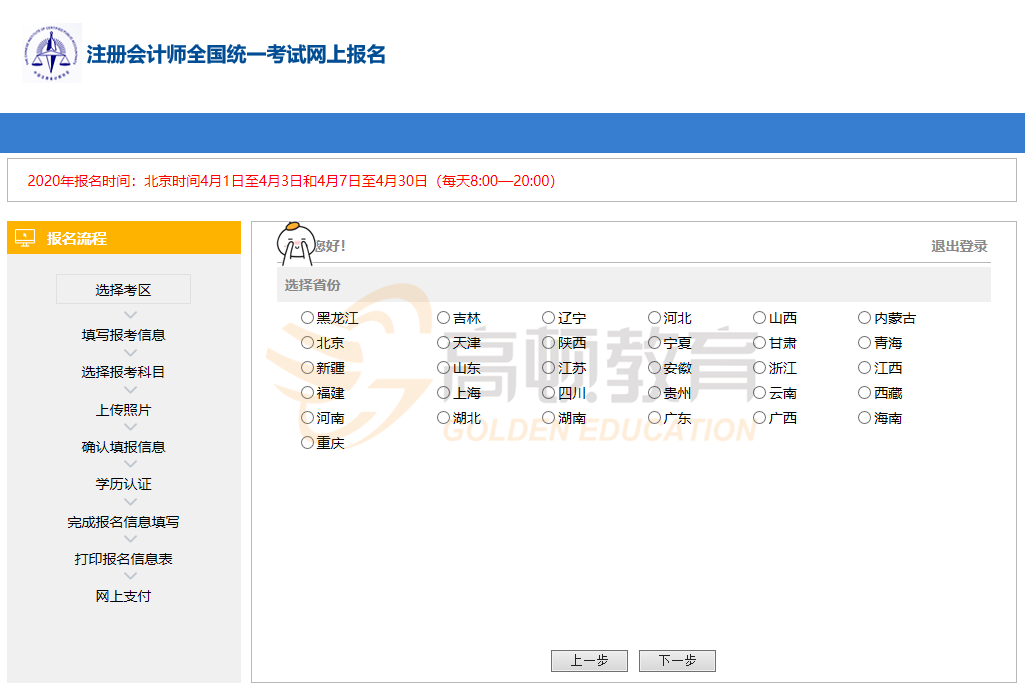This screenshot has height=689, width=1025.
Task: Select the 上海 radio option
Action: pos(444,393)
